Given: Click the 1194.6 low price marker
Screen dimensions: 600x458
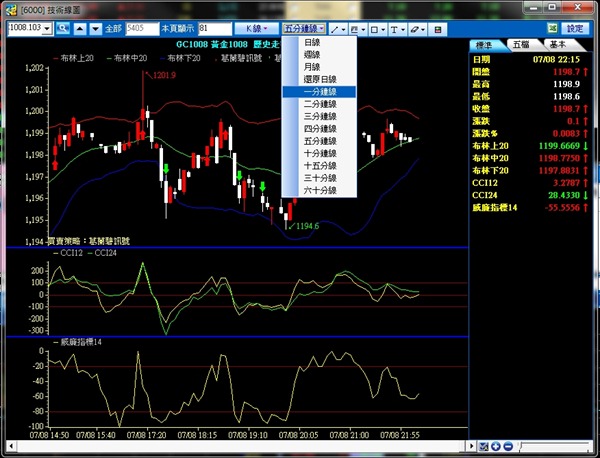Looking at the screenshot, I should tap(307, 226).
